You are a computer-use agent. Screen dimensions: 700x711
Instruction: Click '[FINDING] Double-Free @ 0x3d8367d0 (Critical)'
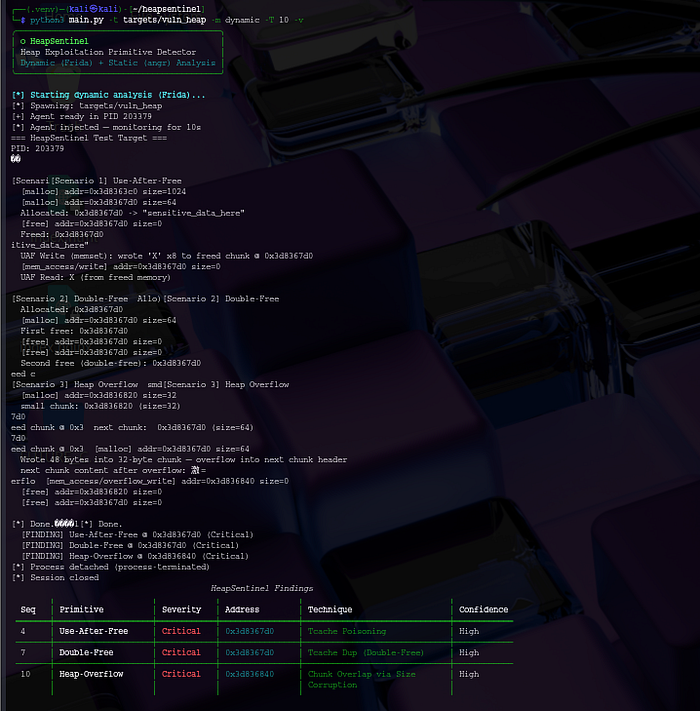click(130, 545)
